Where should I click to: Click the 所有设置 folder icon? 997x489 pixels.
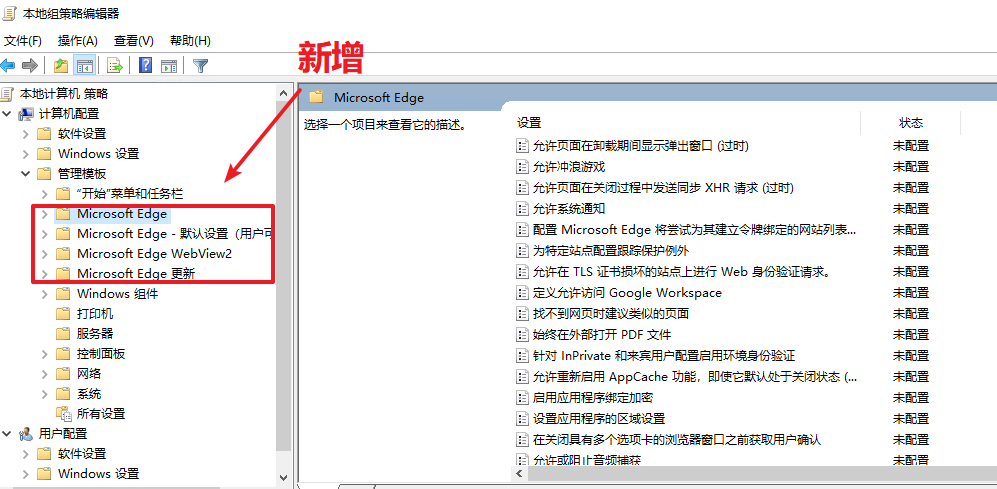64,415
